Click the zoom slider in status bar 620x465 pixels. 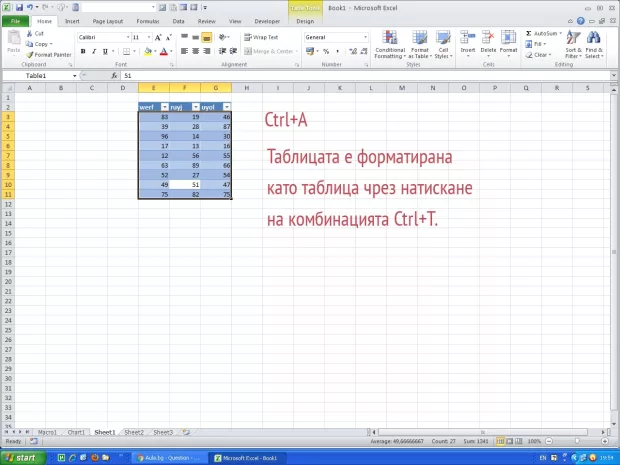[577, 441]
